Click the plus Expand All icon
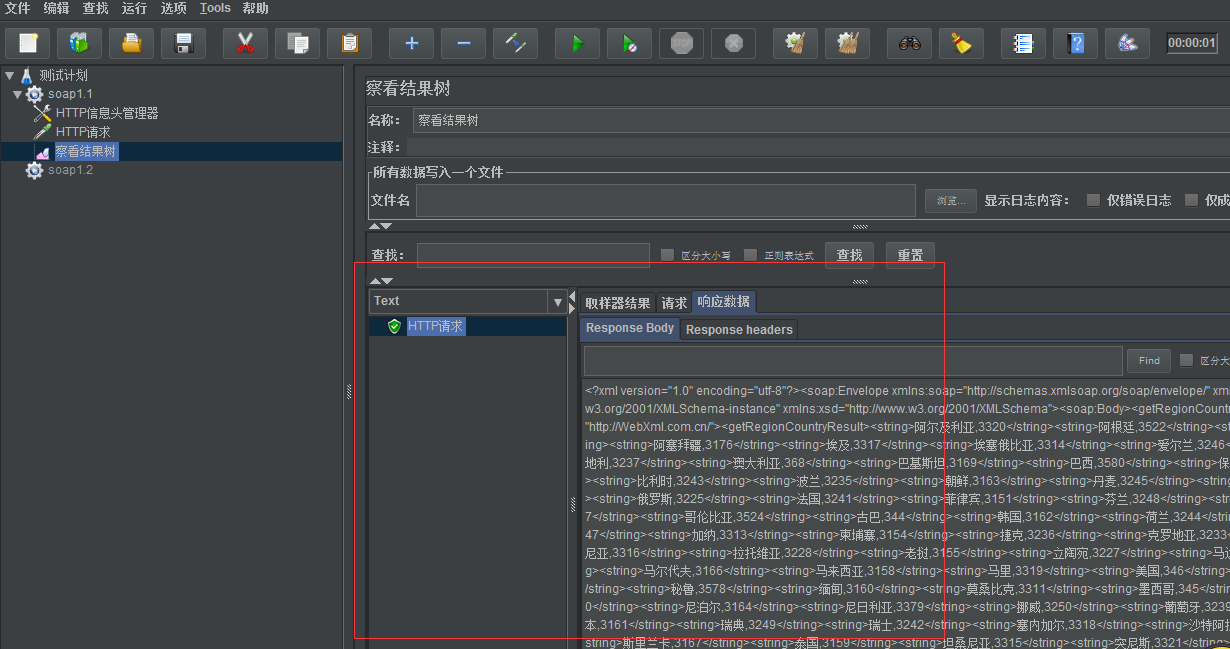Viewport: 1230px width, 649px height. [411, 43]
